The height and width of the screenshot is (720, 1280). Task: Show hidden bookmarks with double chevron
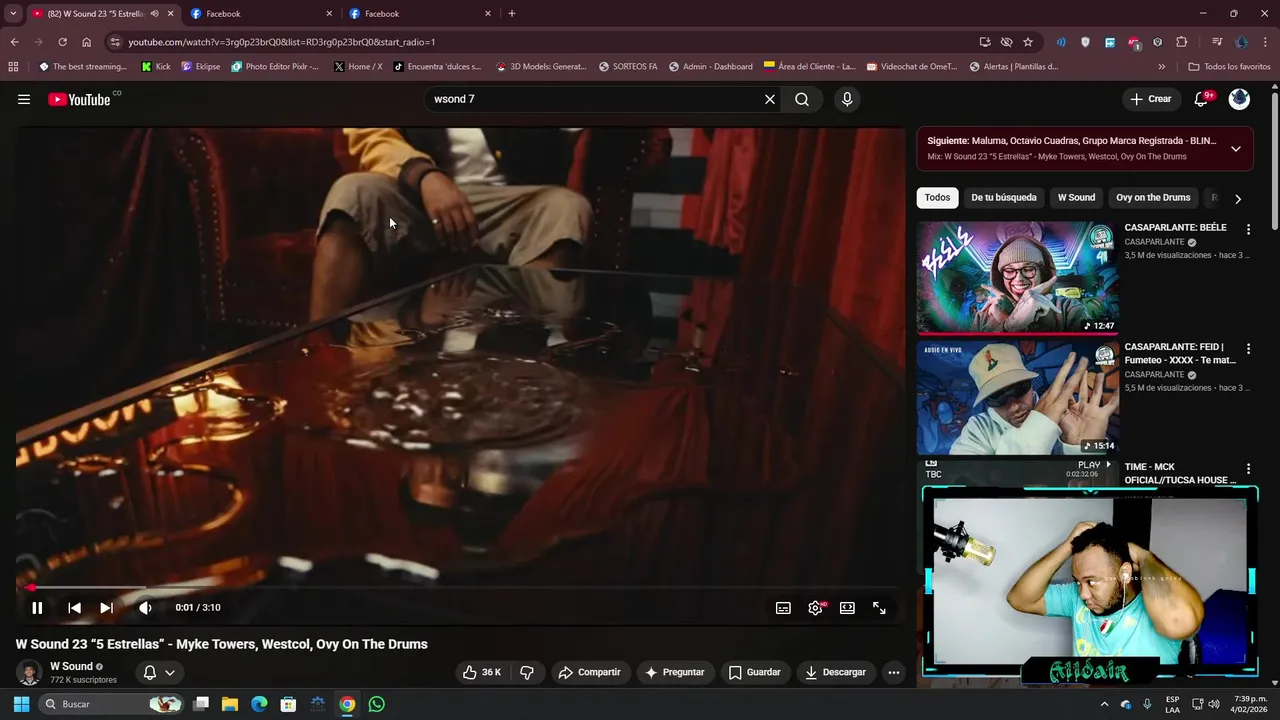[1161, 67]
